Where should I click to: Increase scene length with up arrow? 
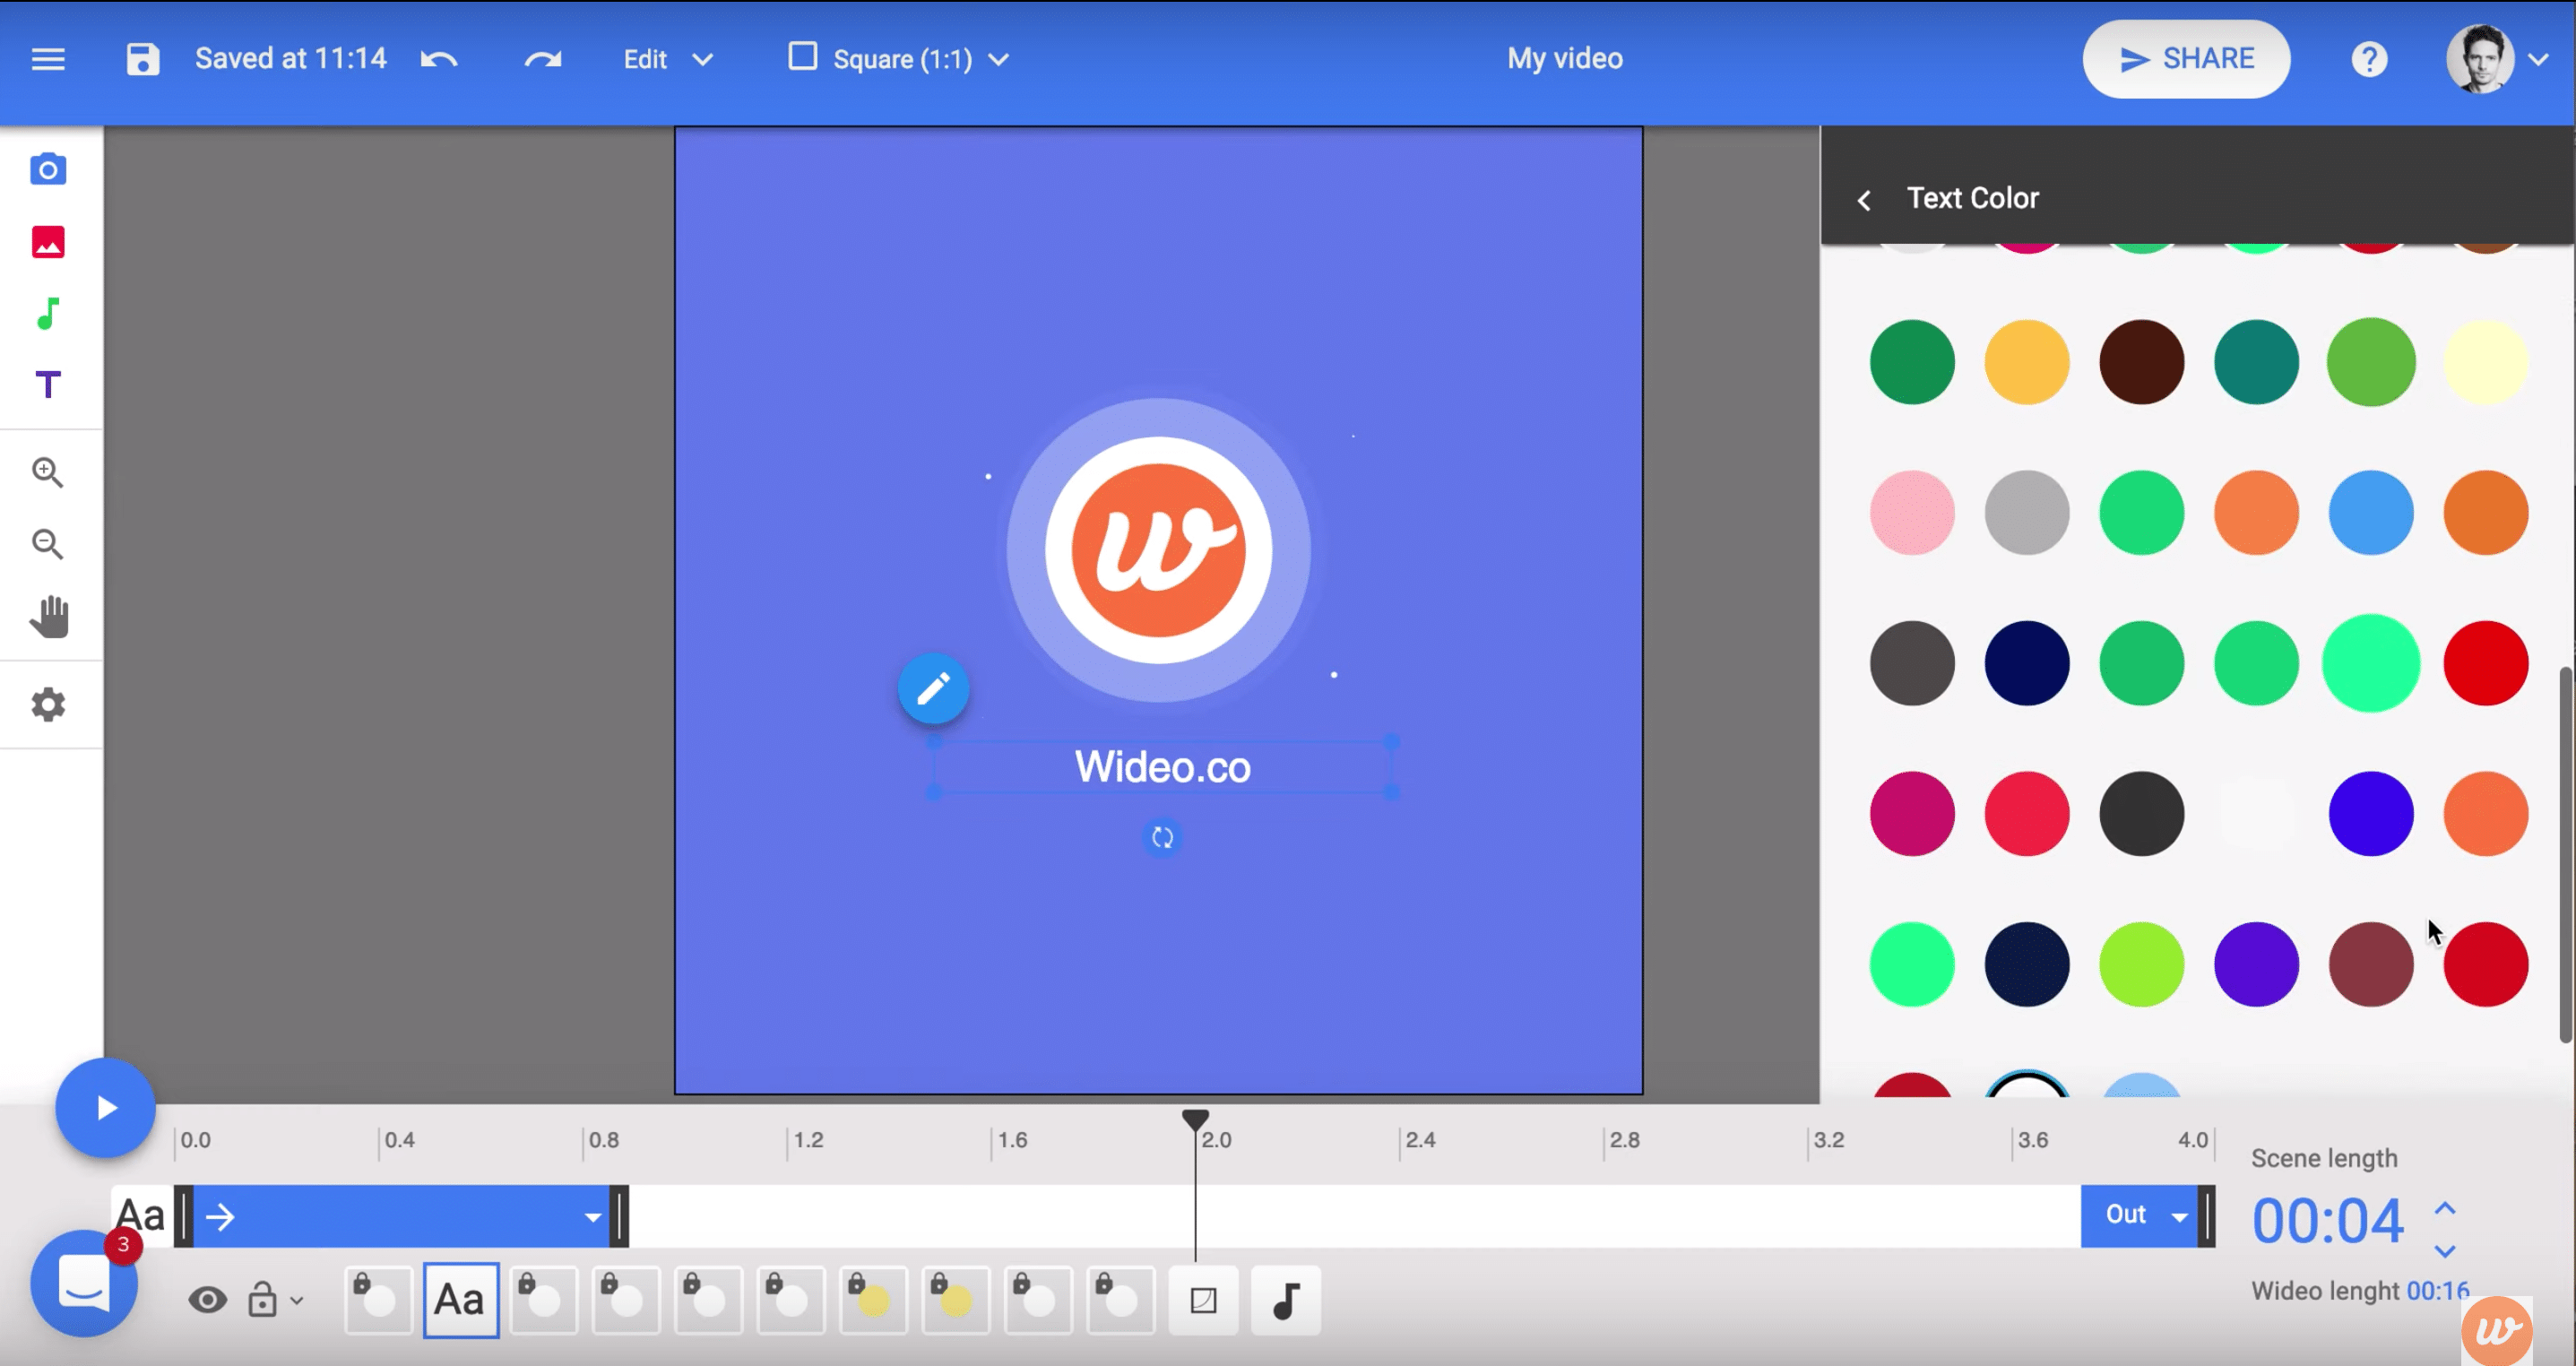[2444, 1208]
